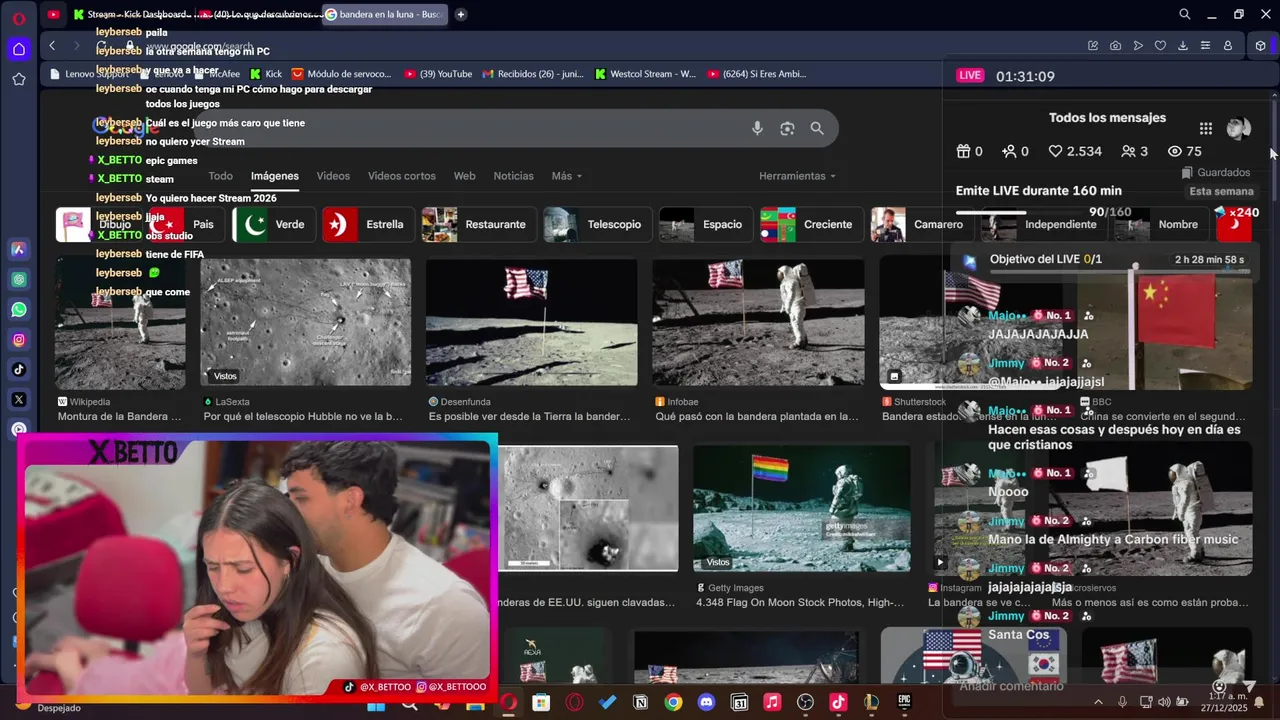This screenshot has width=1280, height=720.
Task: Open grid apps icon in TikTok panel
Action: [x=1206, y=128]
